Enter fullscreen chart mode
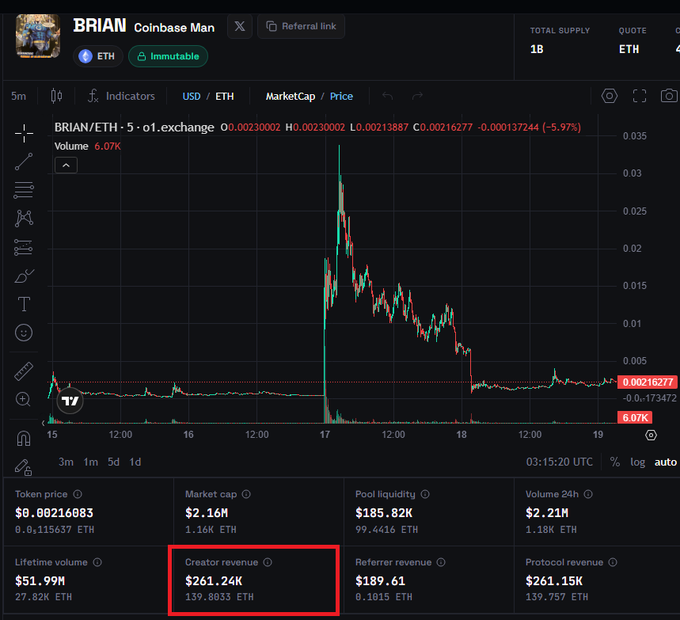This screenshot has height=620, width=680. point(639,96)
